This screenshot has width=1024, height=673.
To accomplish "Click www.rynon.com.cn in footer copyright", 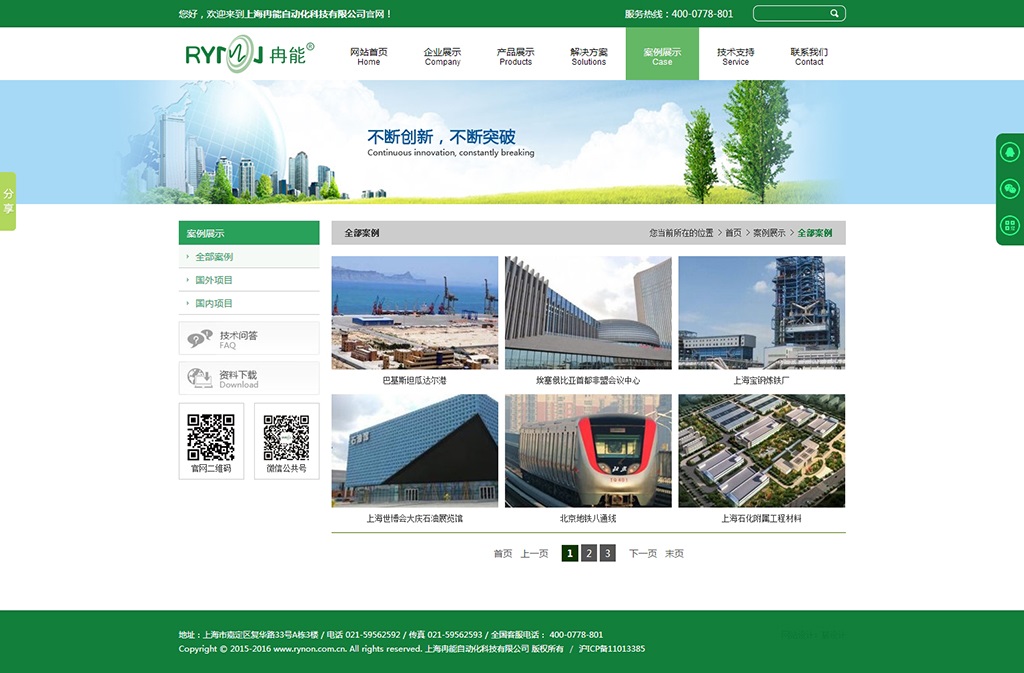I will coord(310,649).
